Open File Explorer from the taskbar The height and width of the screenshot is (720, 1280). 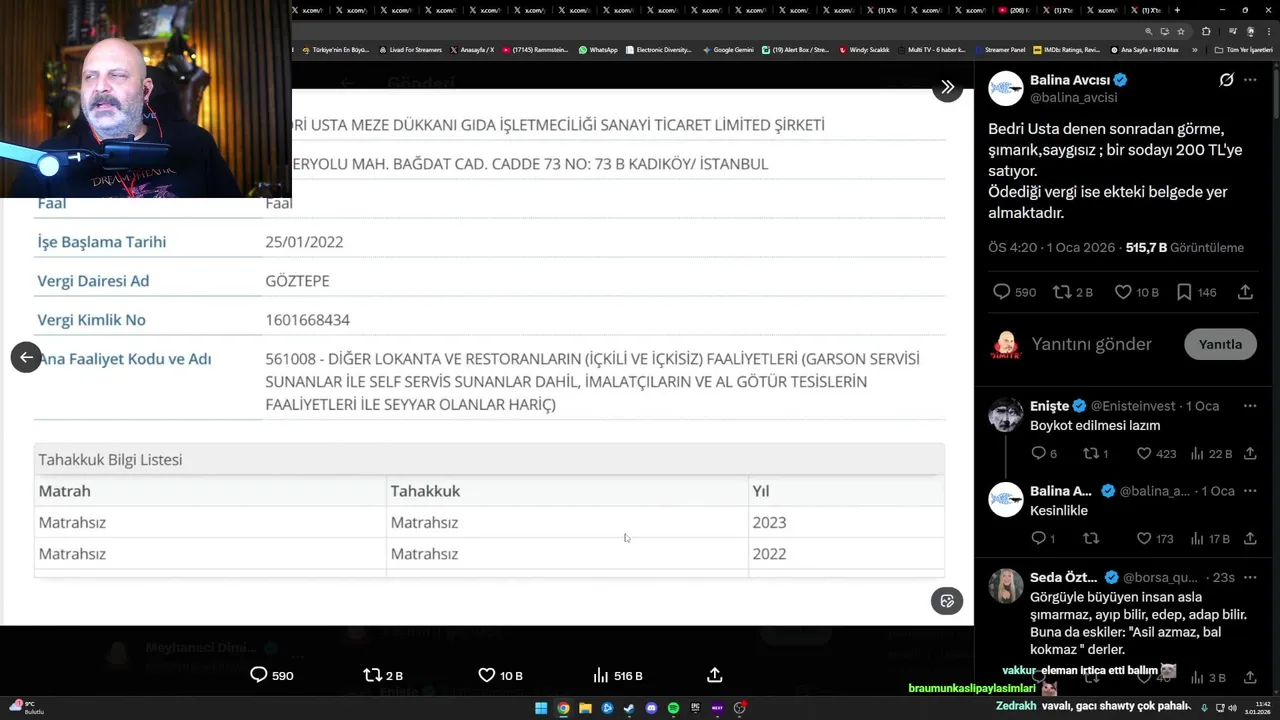[585, 708]
